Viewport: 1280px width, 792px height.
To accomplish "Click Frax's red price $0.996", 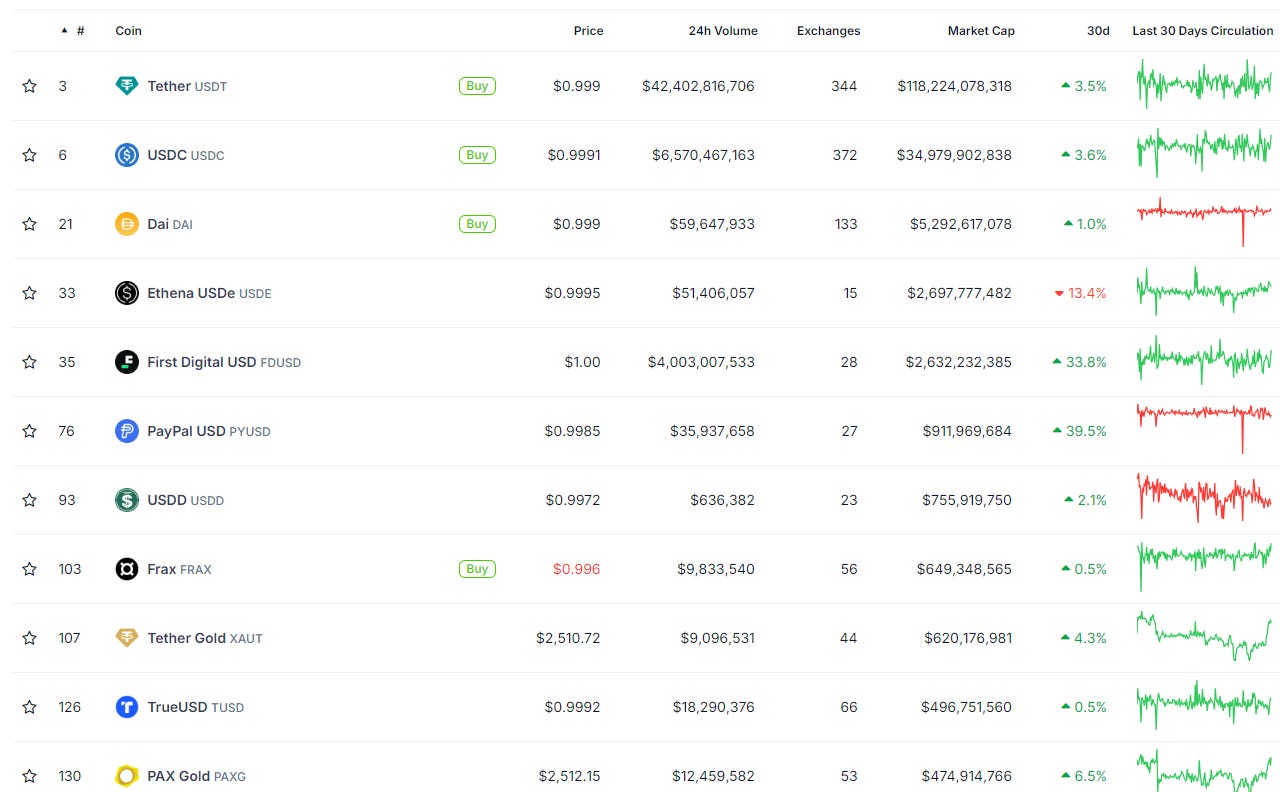I will click(x=577, y=569).
